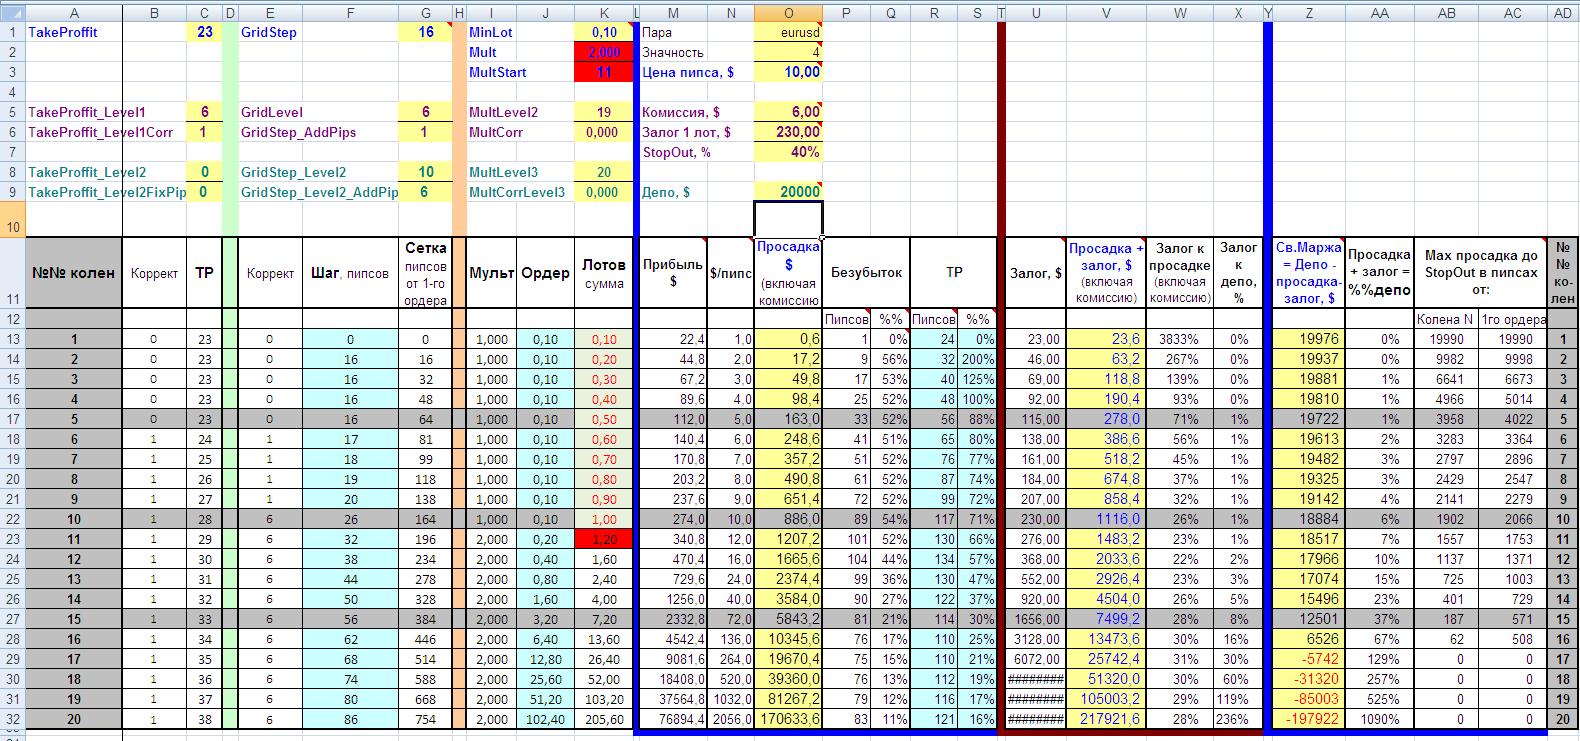Click the GridStep_AddPips label cell
Screen dimensions: 1580x741
pyautogui.click(x=318, y=132)
